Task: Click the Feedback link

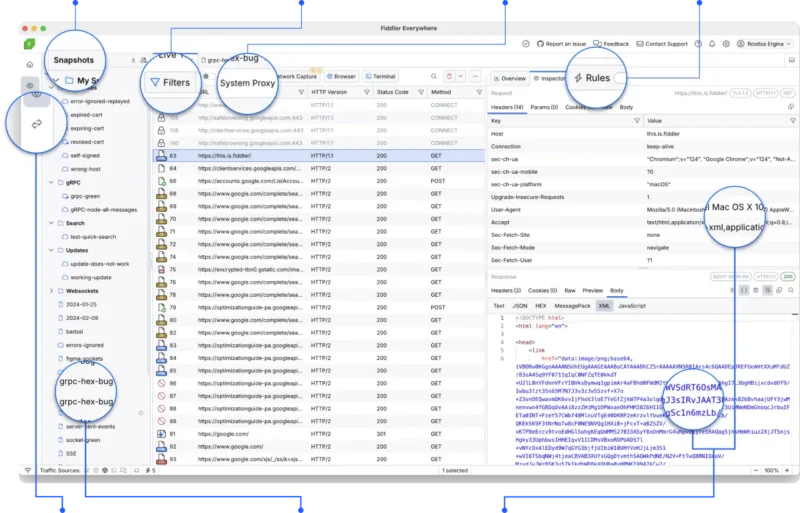Action: tap(611, 44)
